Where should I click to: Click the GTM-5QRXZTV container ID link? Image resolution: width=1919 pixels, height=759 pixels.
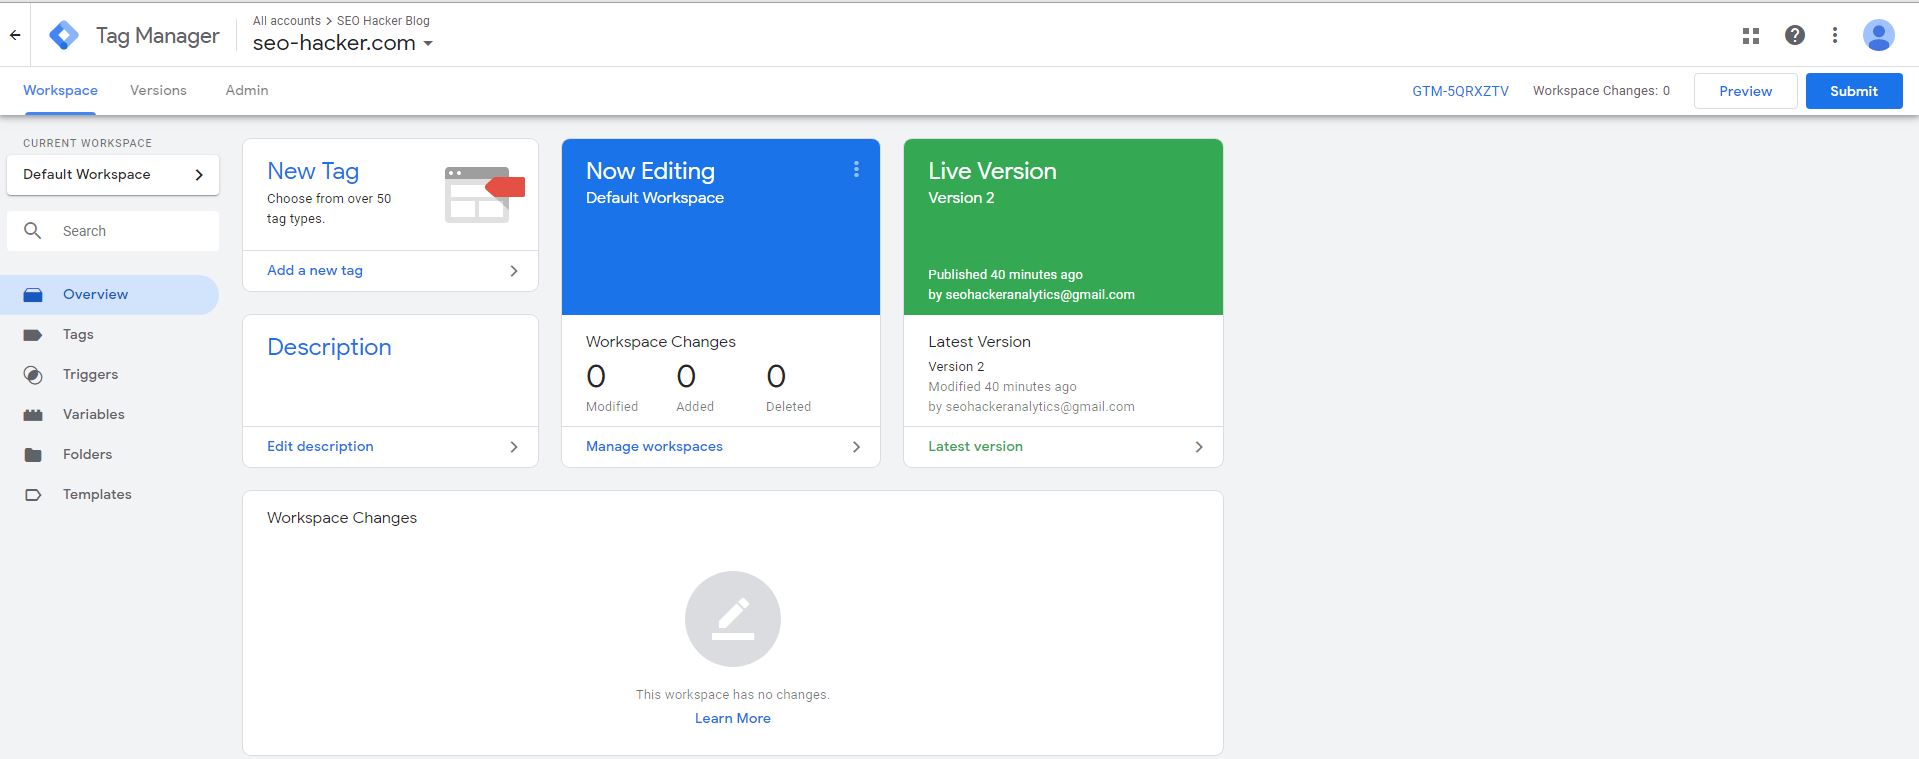coord(1460,91)
